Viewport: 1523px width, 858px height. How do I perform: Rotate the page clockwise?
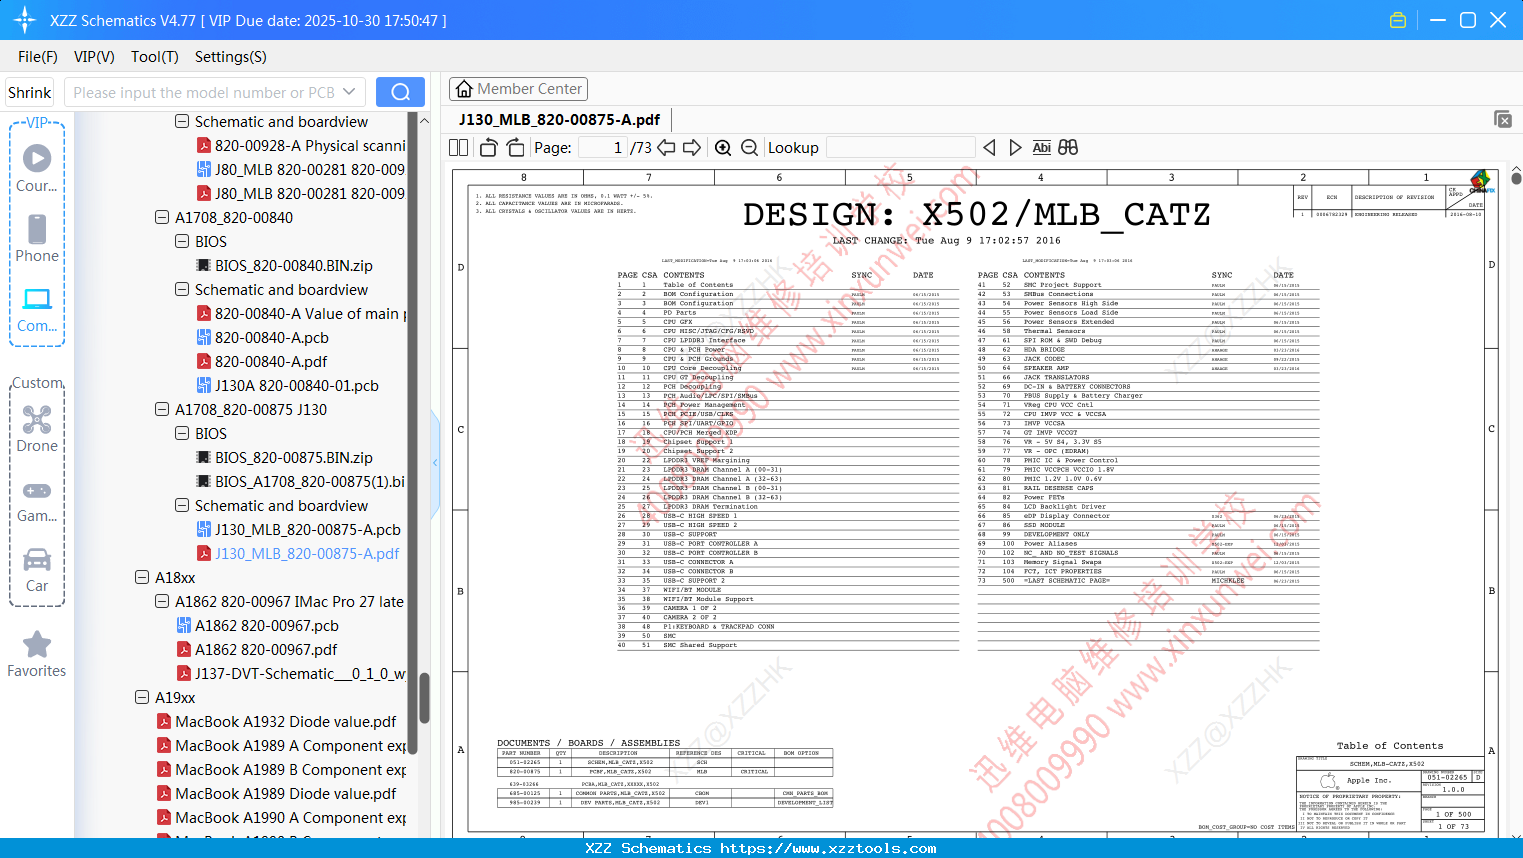point(516,148)
